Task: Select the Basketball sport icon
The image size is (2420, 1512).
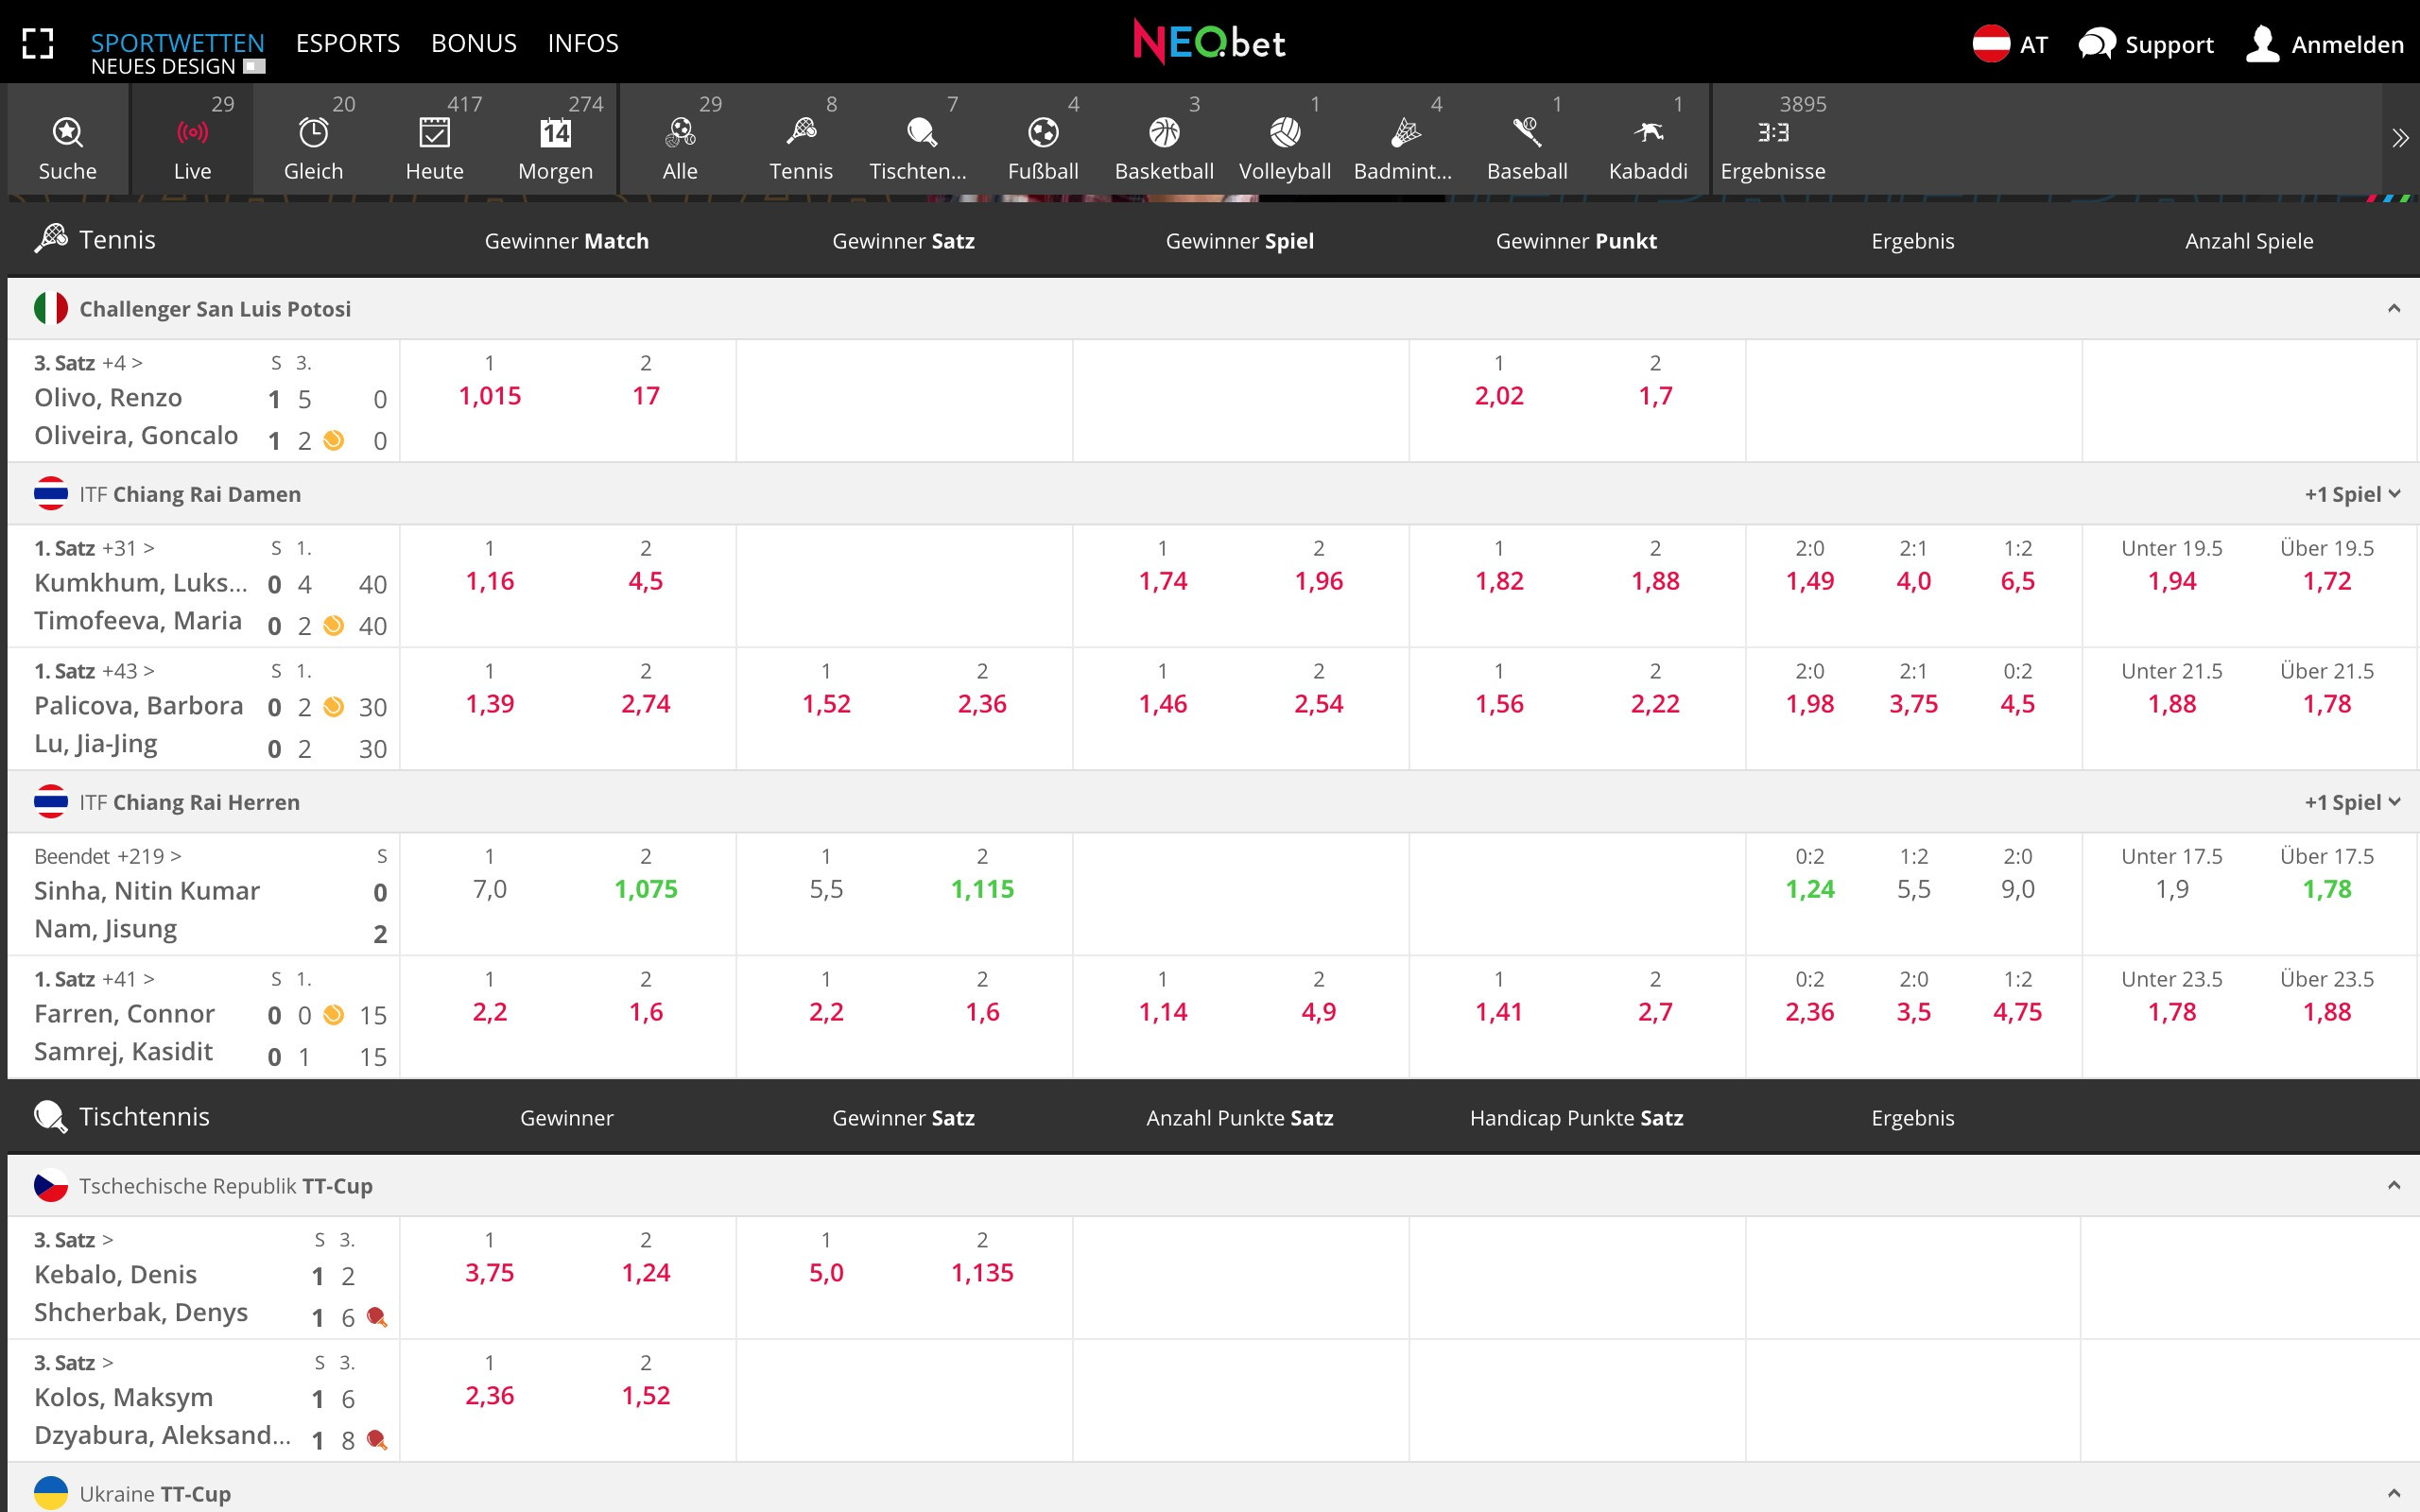Action: pyautogui.click(x=1164, y=140)
